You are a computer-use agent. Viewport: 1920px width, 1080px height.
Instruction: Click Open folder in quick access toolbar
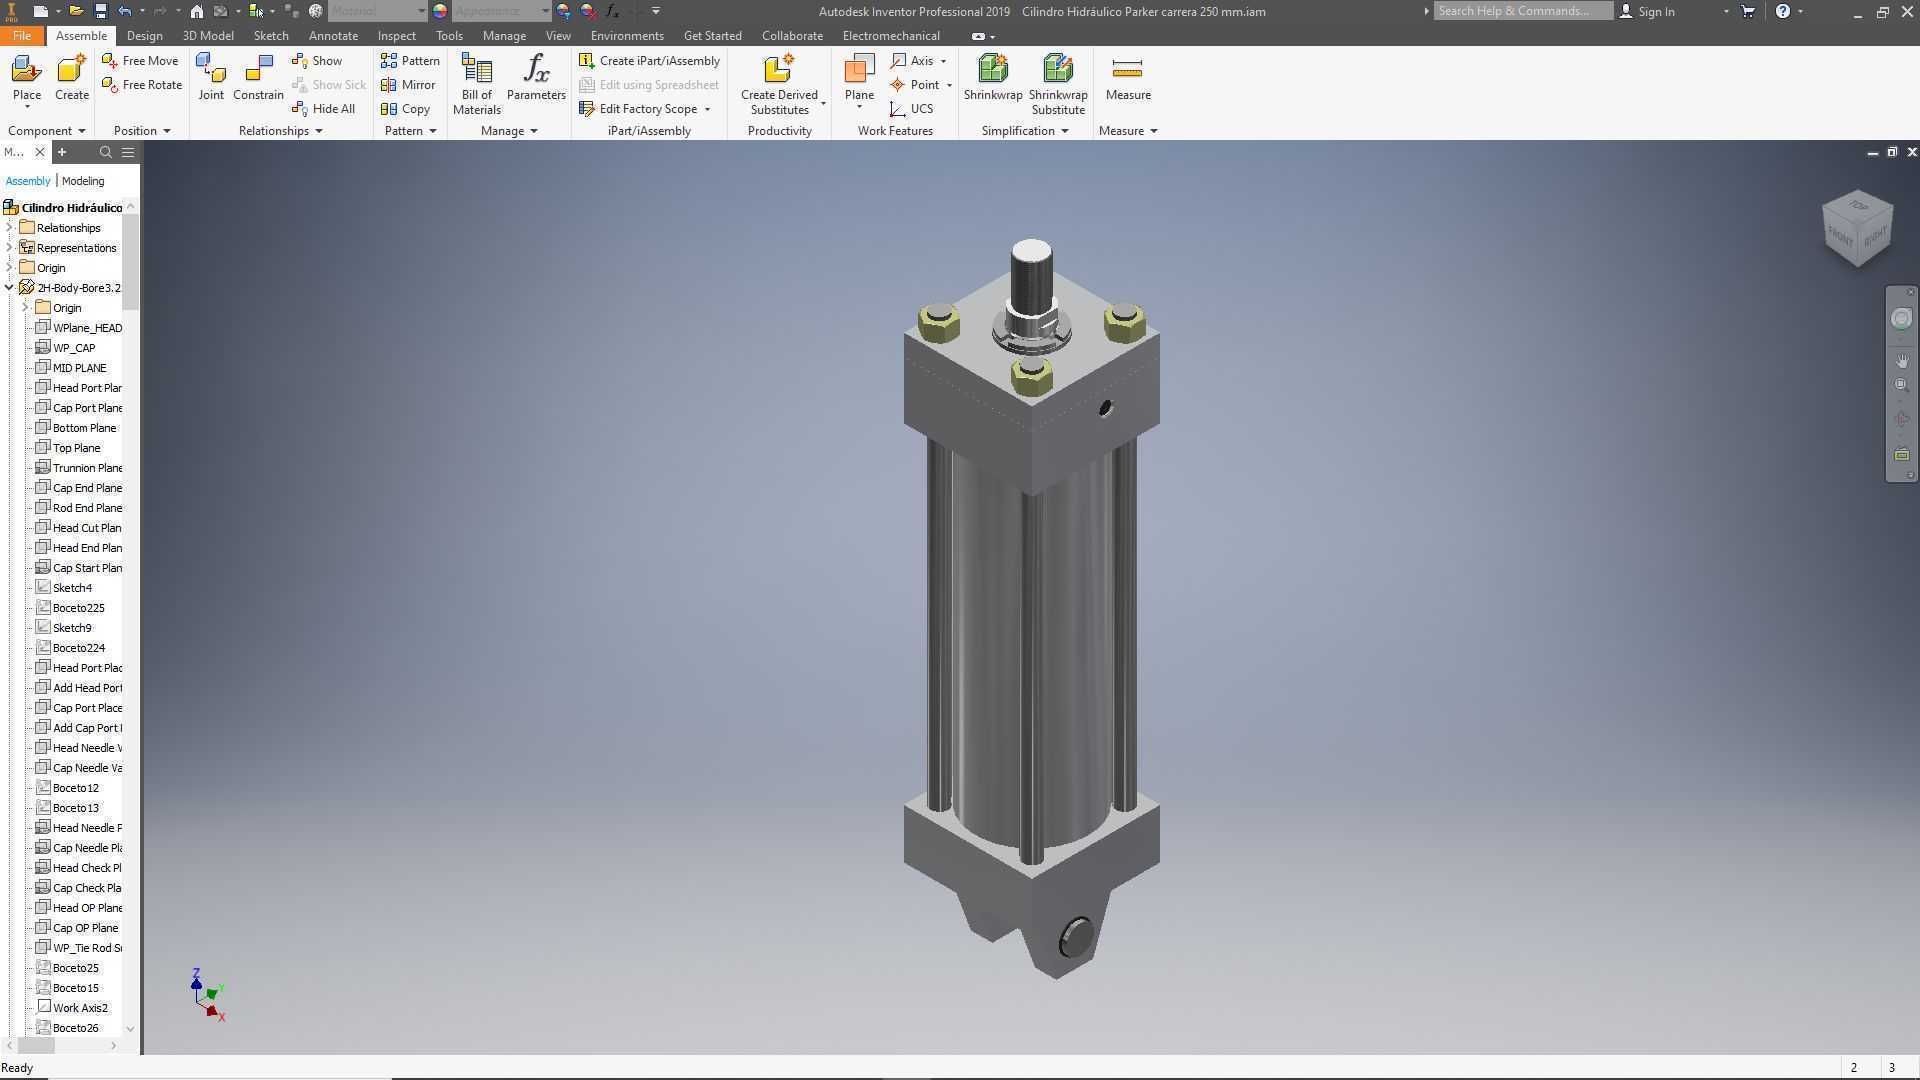click(x=76, y=11)
